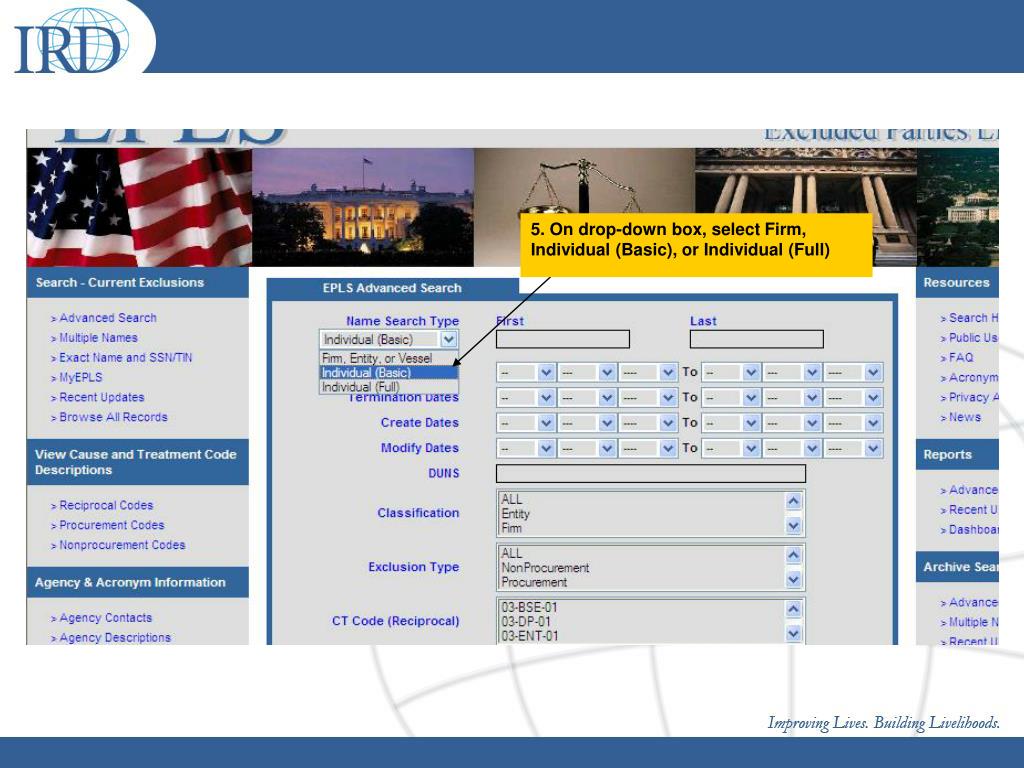Click the IRD logo
Viewport: 1024px width, 768px height.
(x=71, y=39)
